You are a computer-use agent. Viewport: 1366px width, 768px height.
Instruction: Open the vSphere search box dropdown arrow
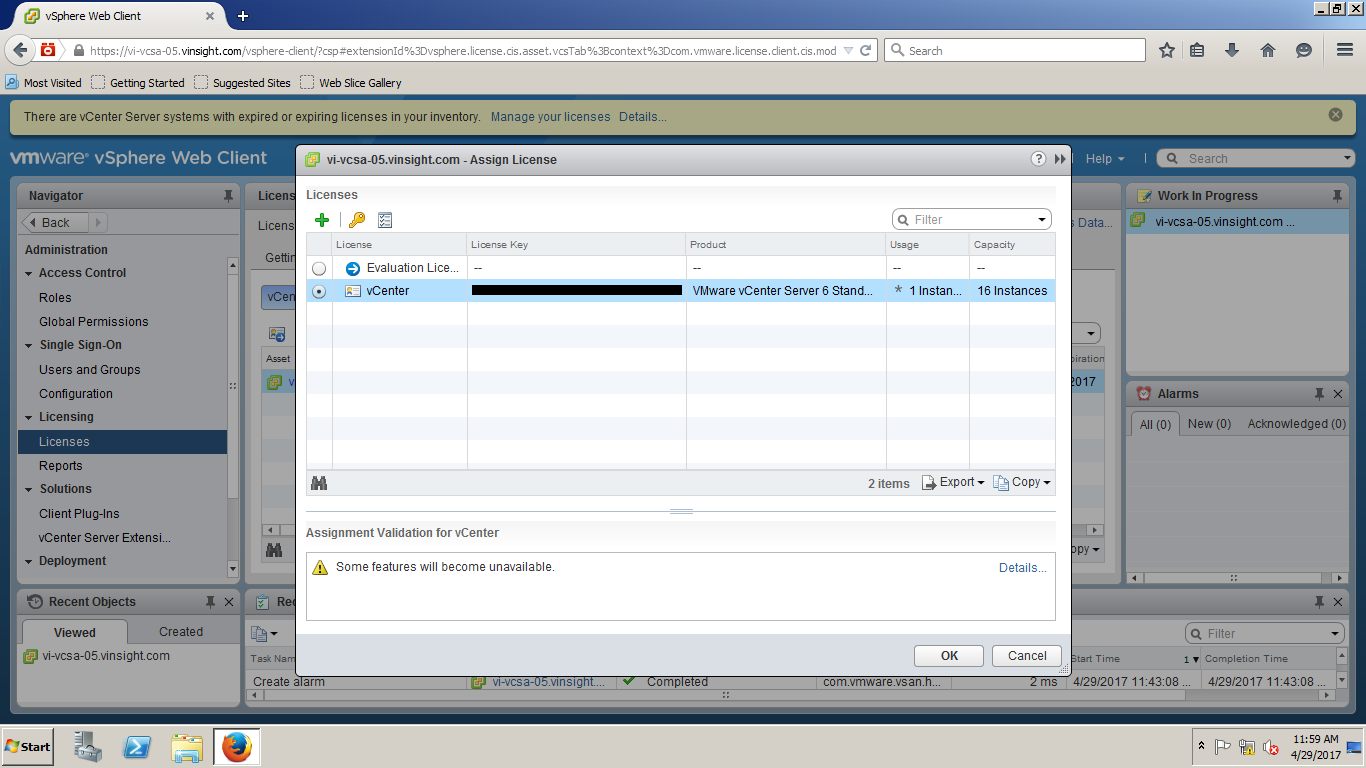tap(1347, 159)
